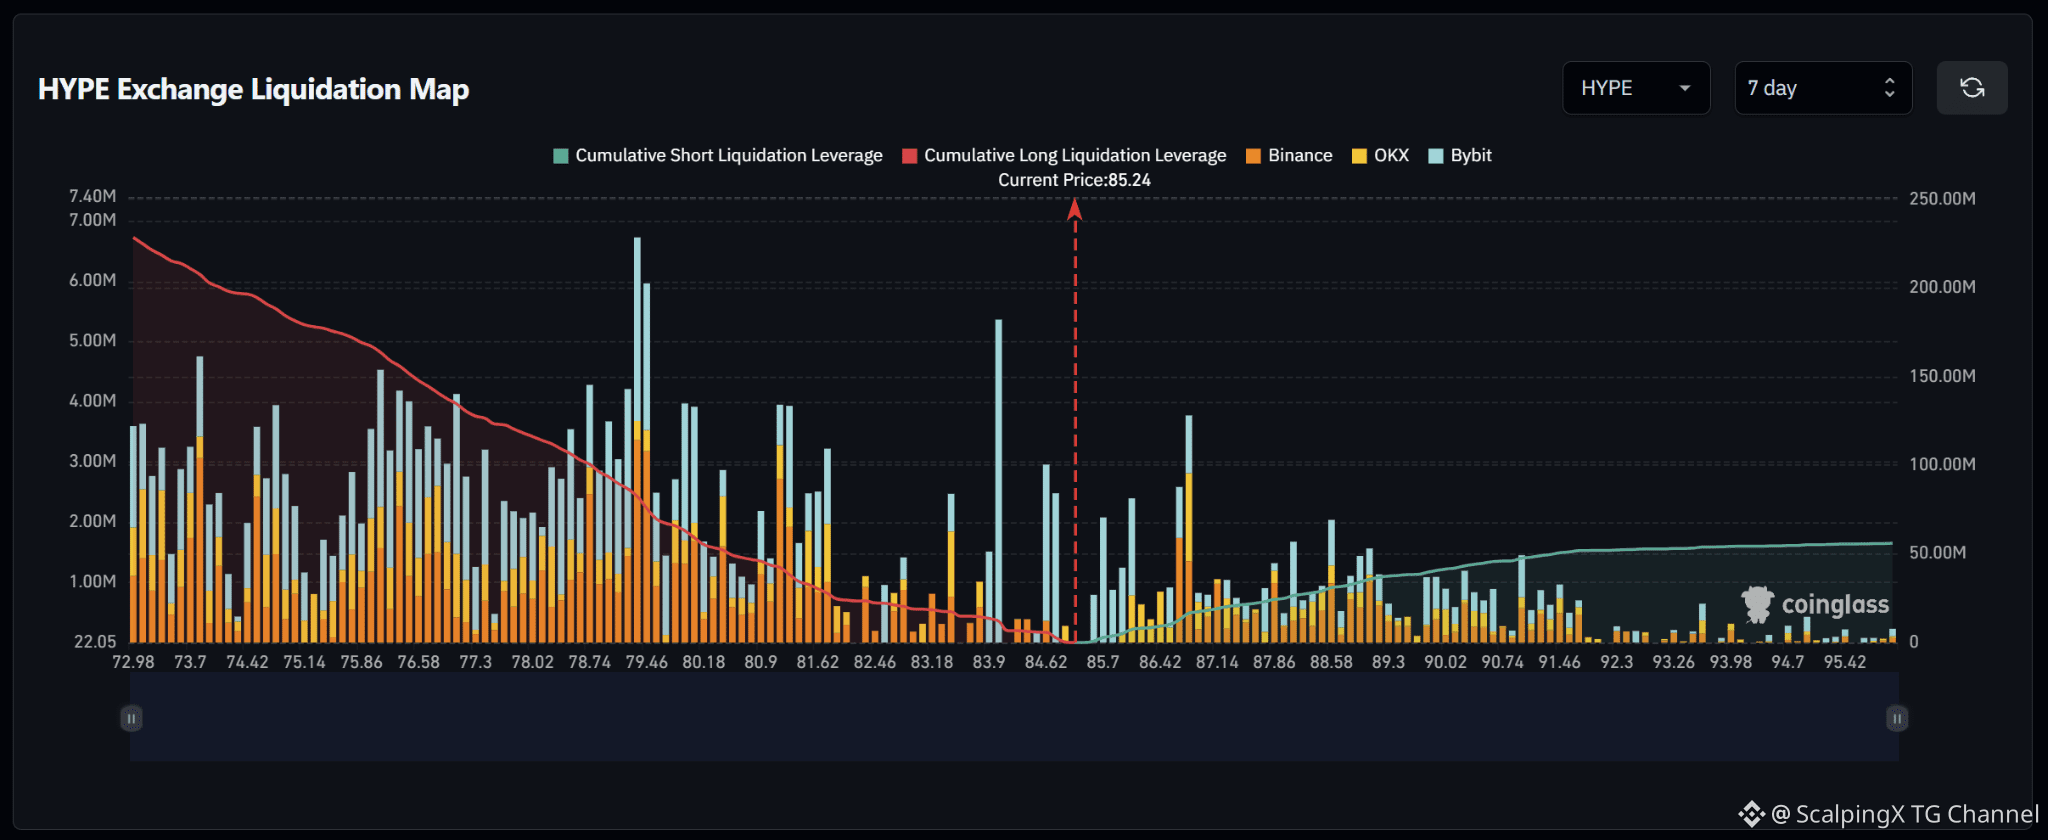Viewport: 2048px width, 840px height.
Task: Open the HYPE coin dropdown
Action: coord(1636,88)
